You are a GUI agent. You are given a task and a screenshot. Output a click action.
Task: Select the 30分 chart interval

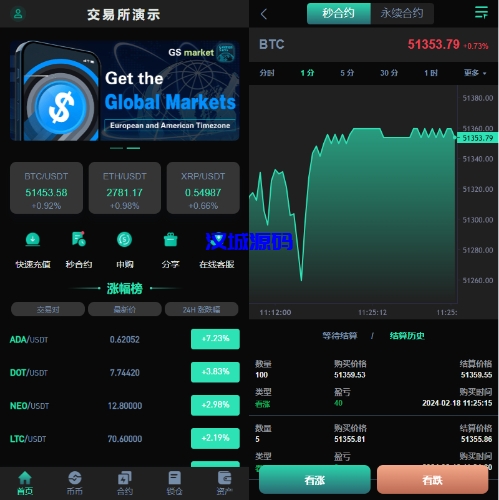coord(389,73)
